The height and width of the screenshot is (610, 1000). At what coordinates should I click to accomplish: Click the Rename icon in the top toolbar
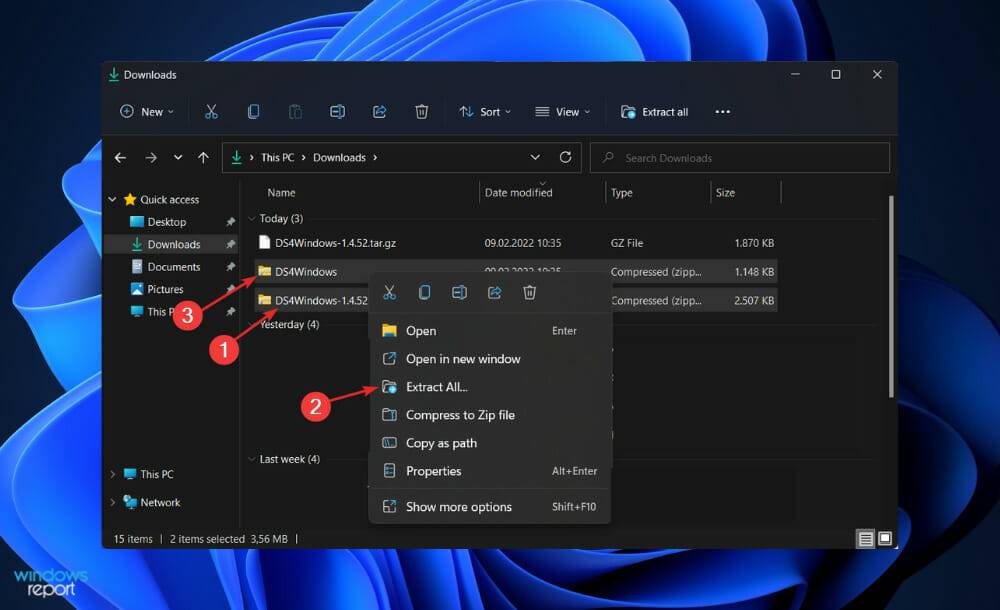[x=337, y=112]
